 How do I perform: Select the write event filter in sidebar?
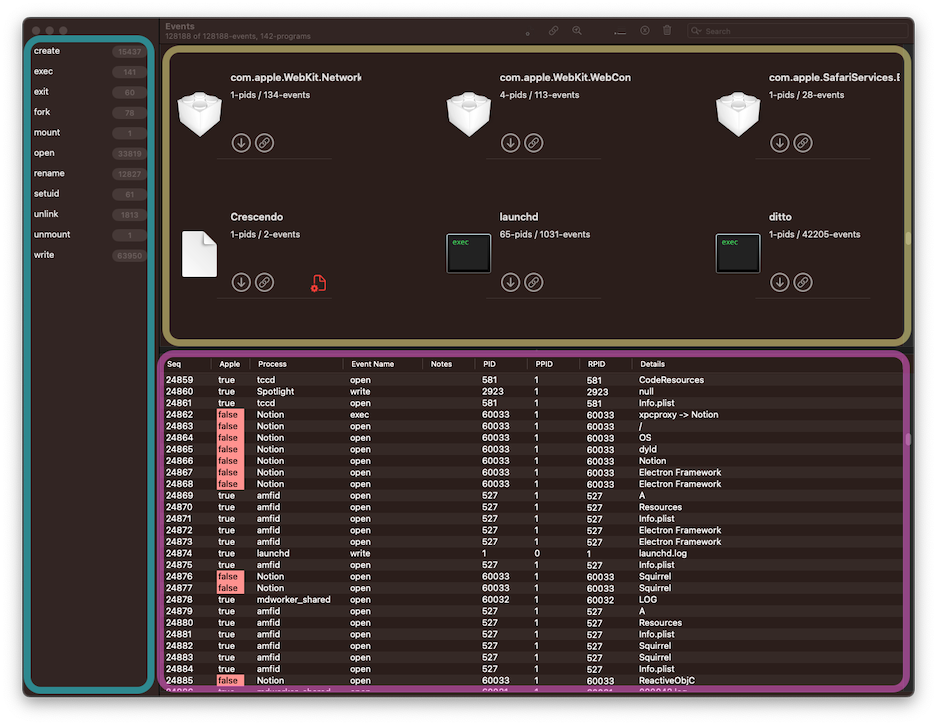click(88, 255)
